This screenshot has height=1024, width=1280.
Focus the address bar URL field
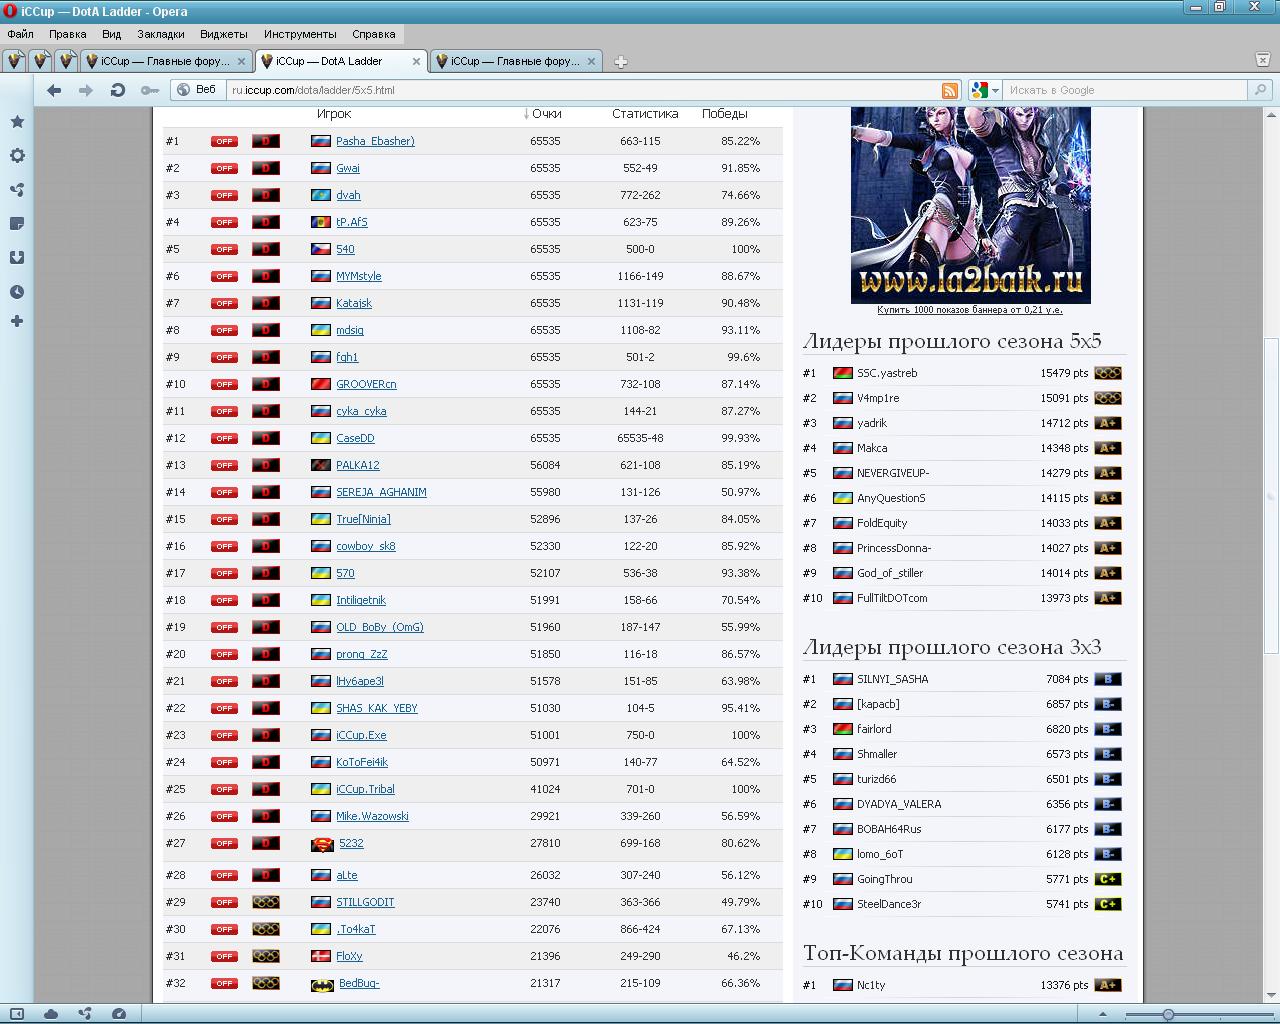point(583,90)
